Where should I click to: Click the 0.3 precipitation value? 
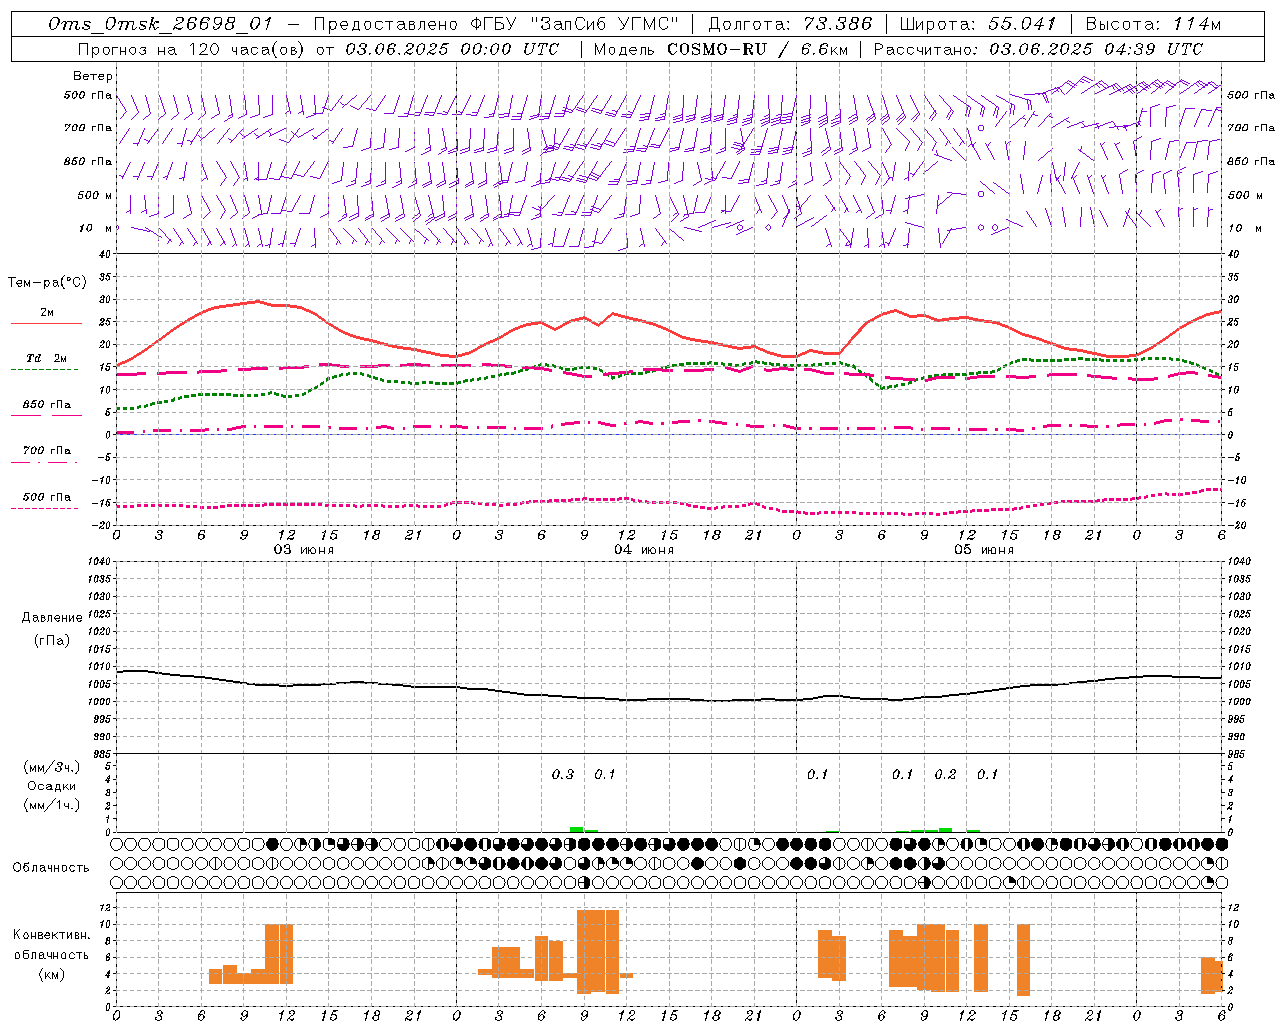[563, 774]
